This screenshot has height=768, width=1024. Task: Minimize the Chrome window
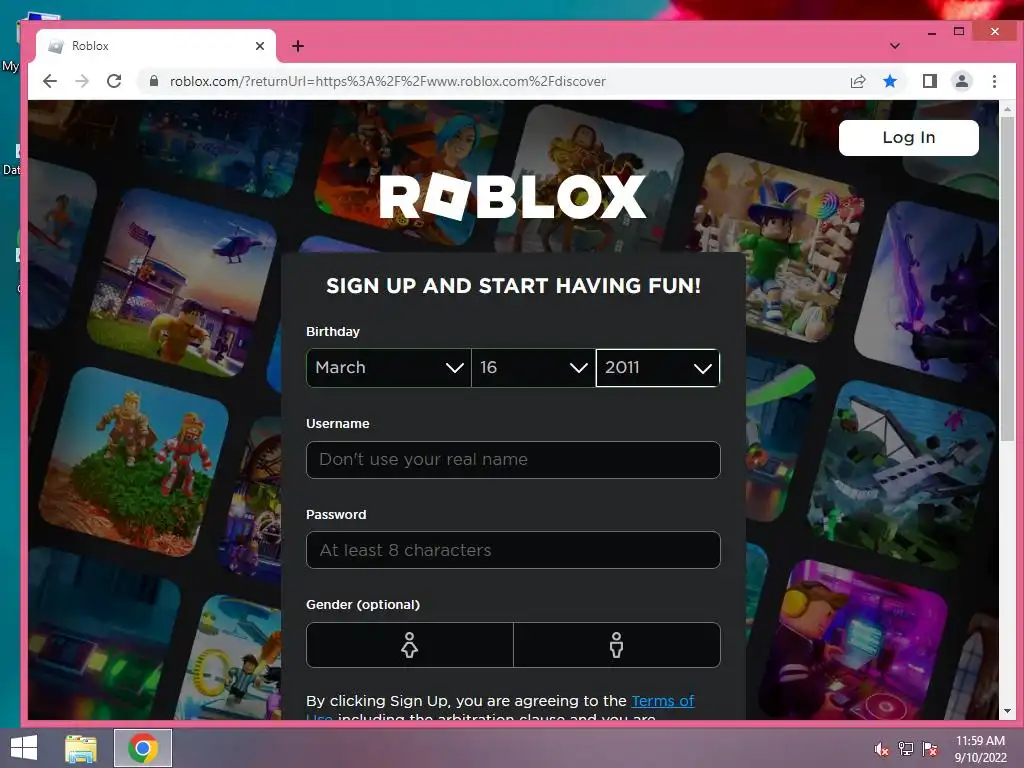point(932,31)
